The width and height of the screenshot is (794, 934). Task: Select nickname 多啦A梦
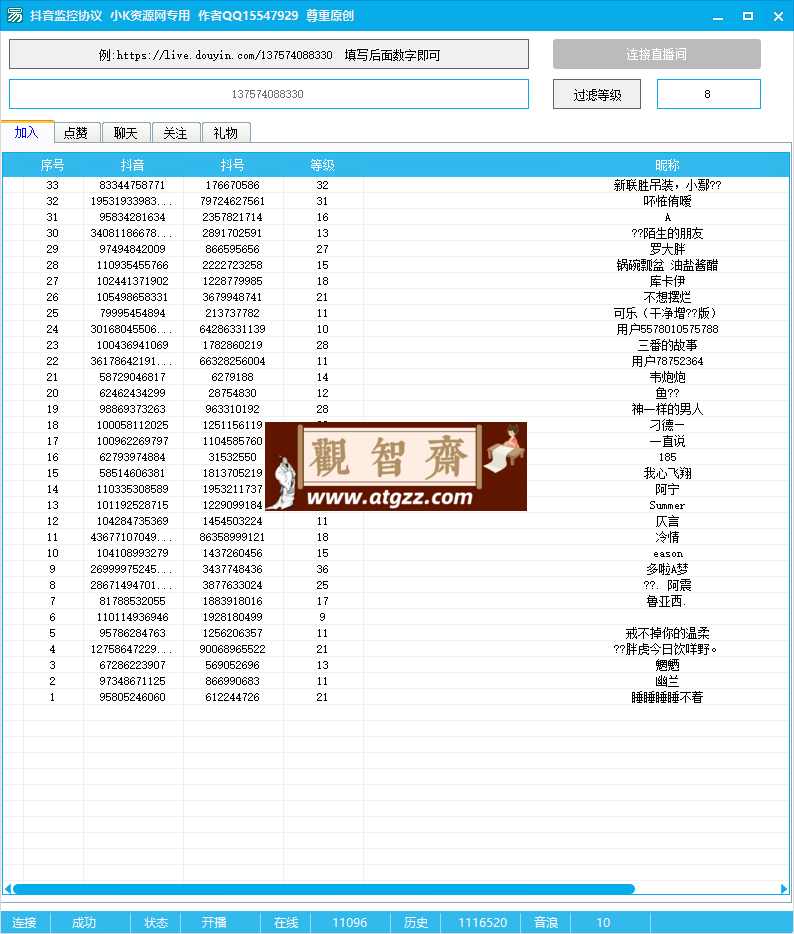pyautogui.click(x=667, y=569)
